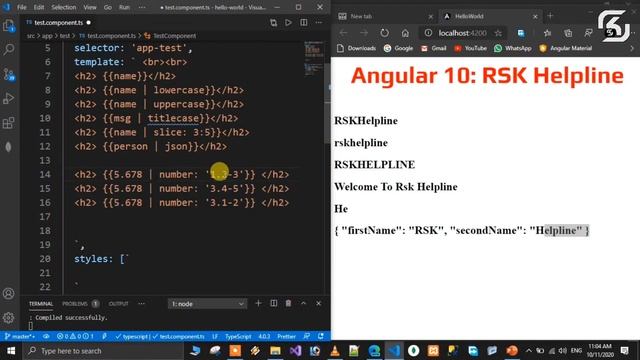Kill the terminal with trash icon

pos(289,303)
